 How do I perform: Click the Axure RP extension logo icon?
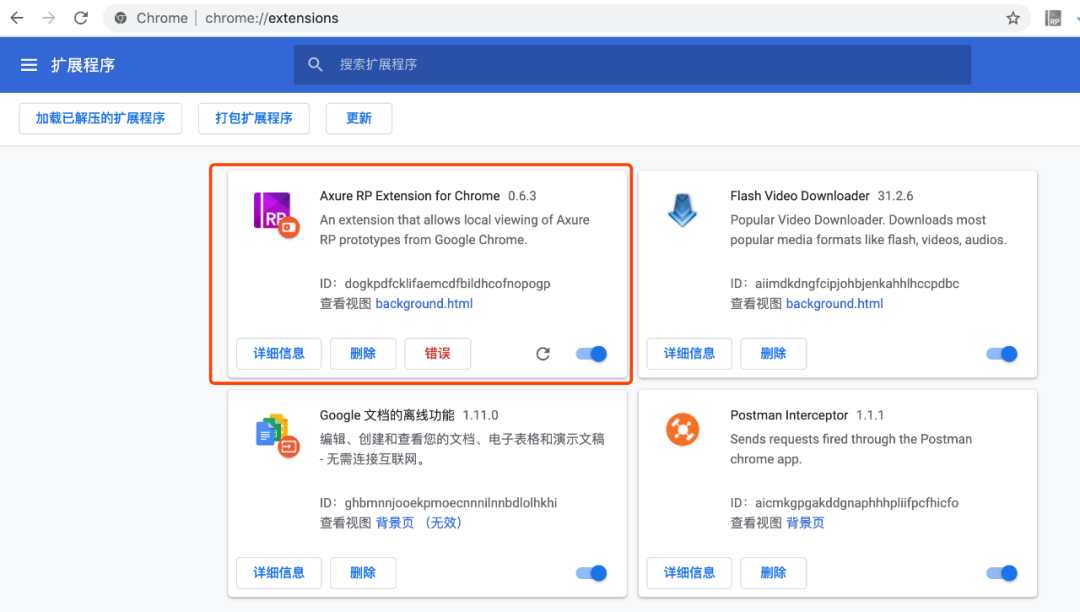click(276, 214)
